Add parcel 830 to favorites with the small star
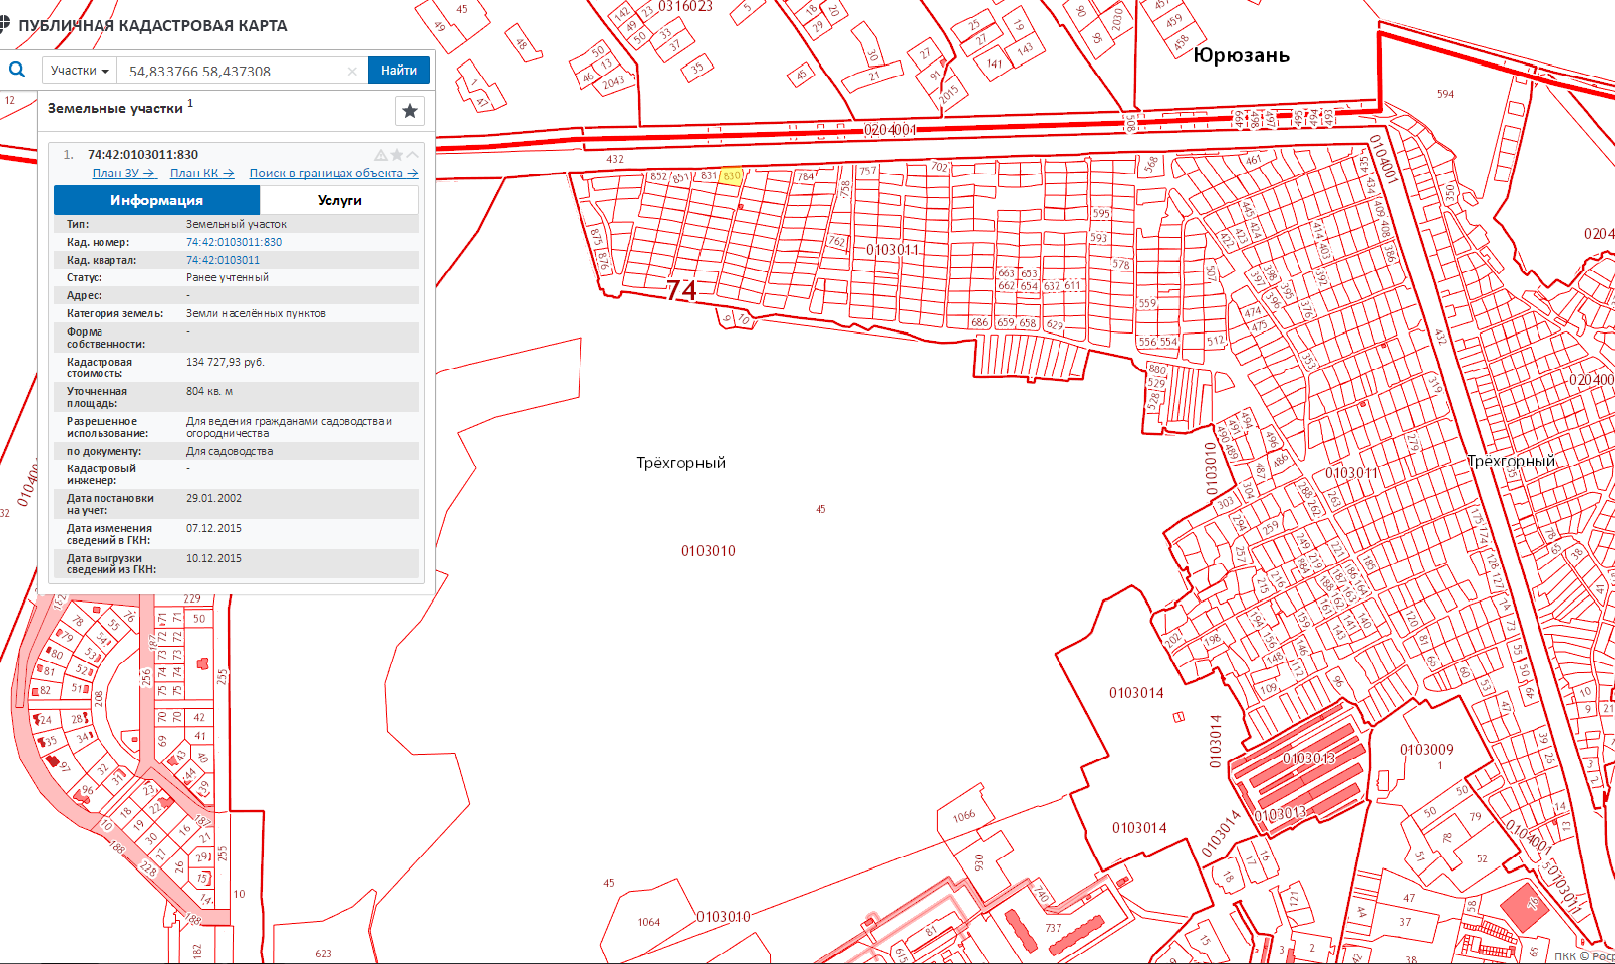Screen dimensions: 1615x964 (x=397, y=155)
